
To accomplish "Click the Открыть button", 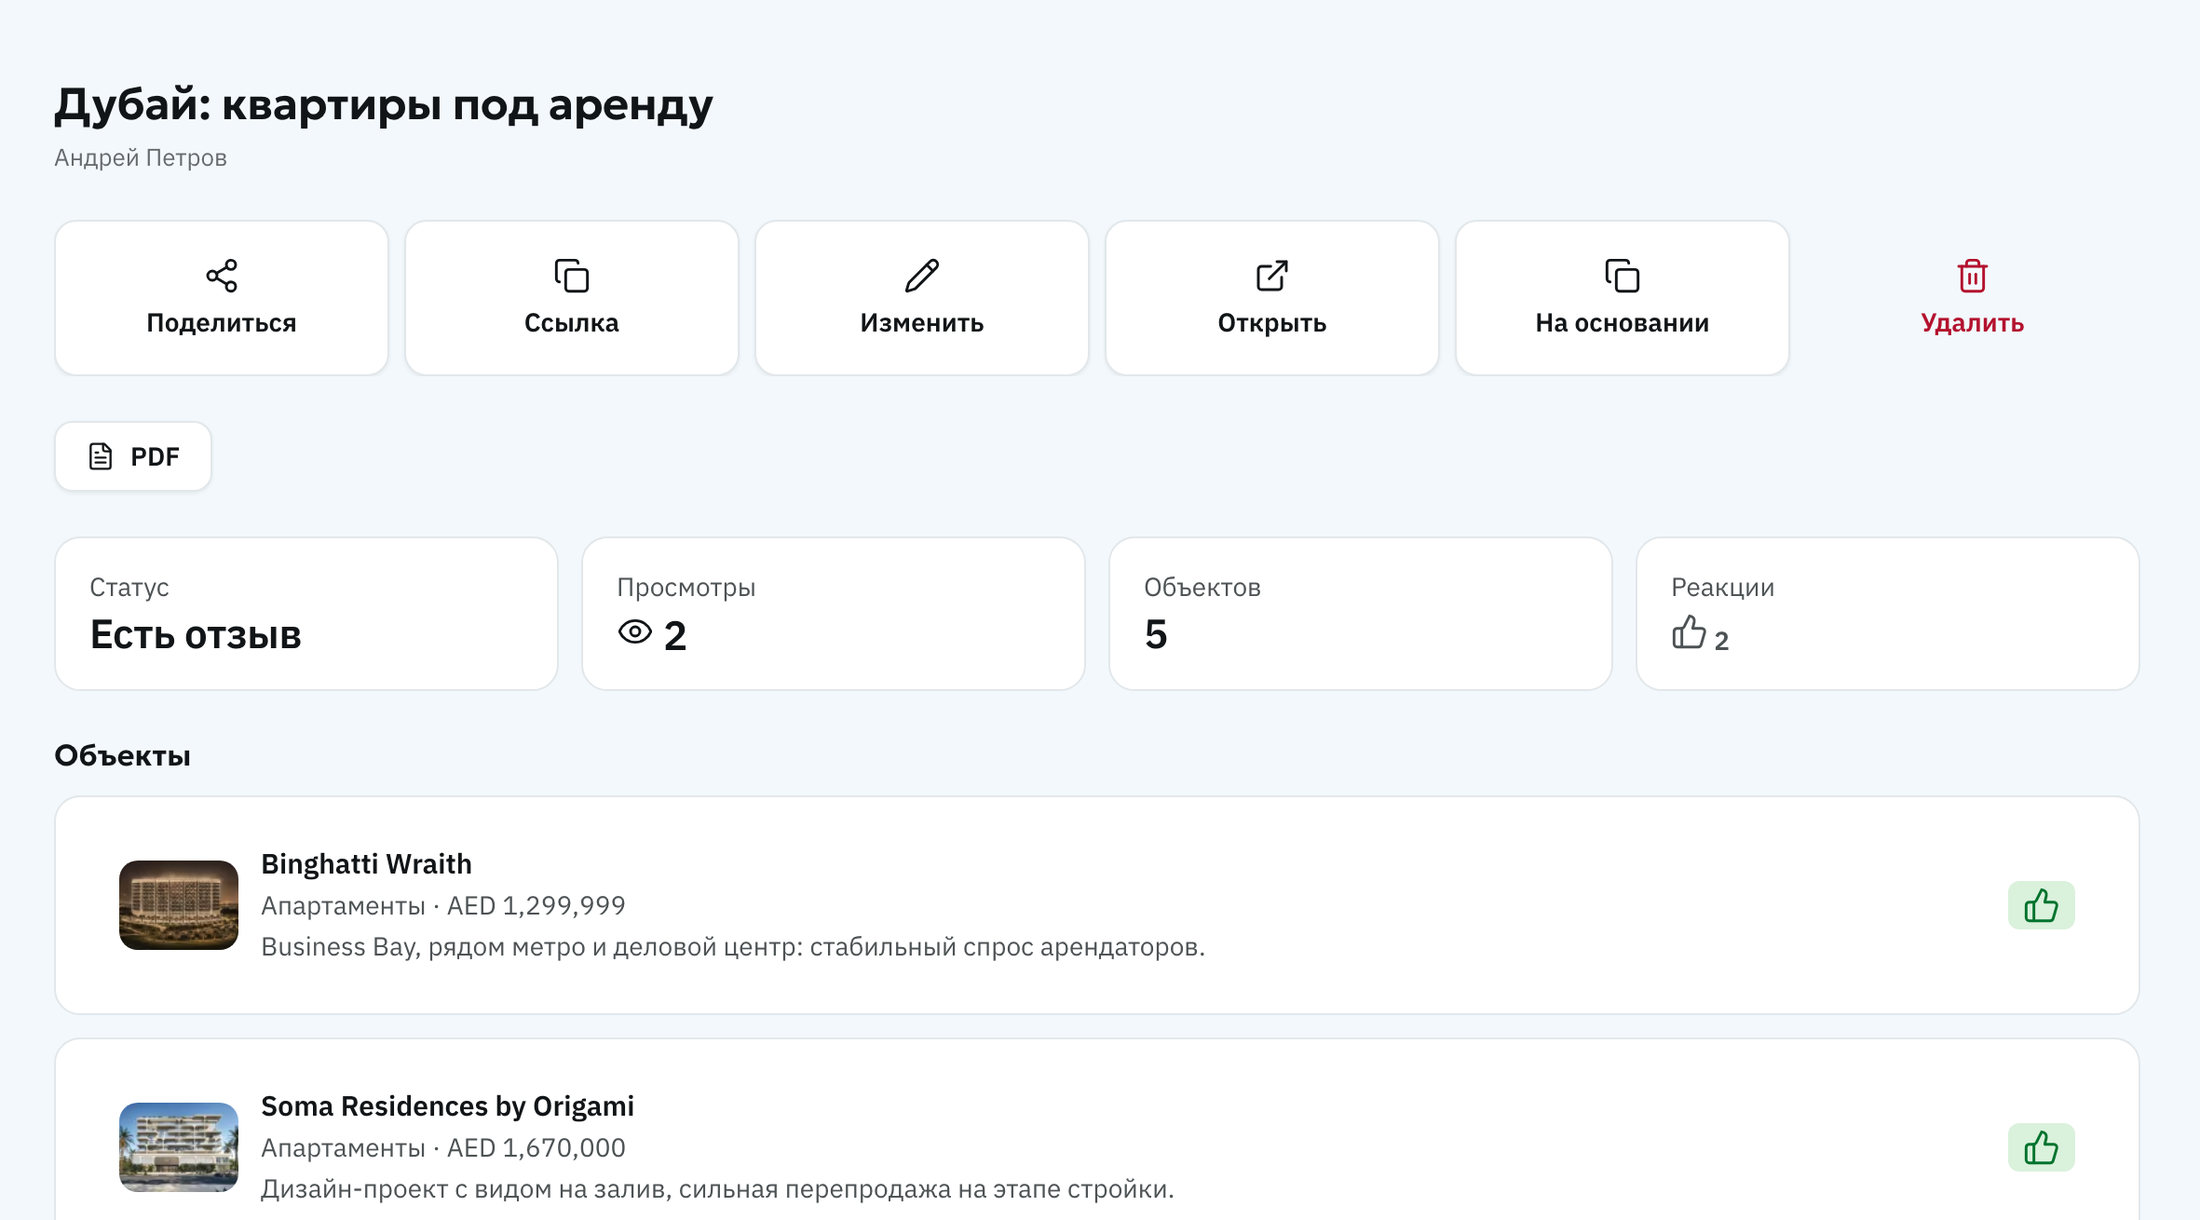I will coord(1271,298).
